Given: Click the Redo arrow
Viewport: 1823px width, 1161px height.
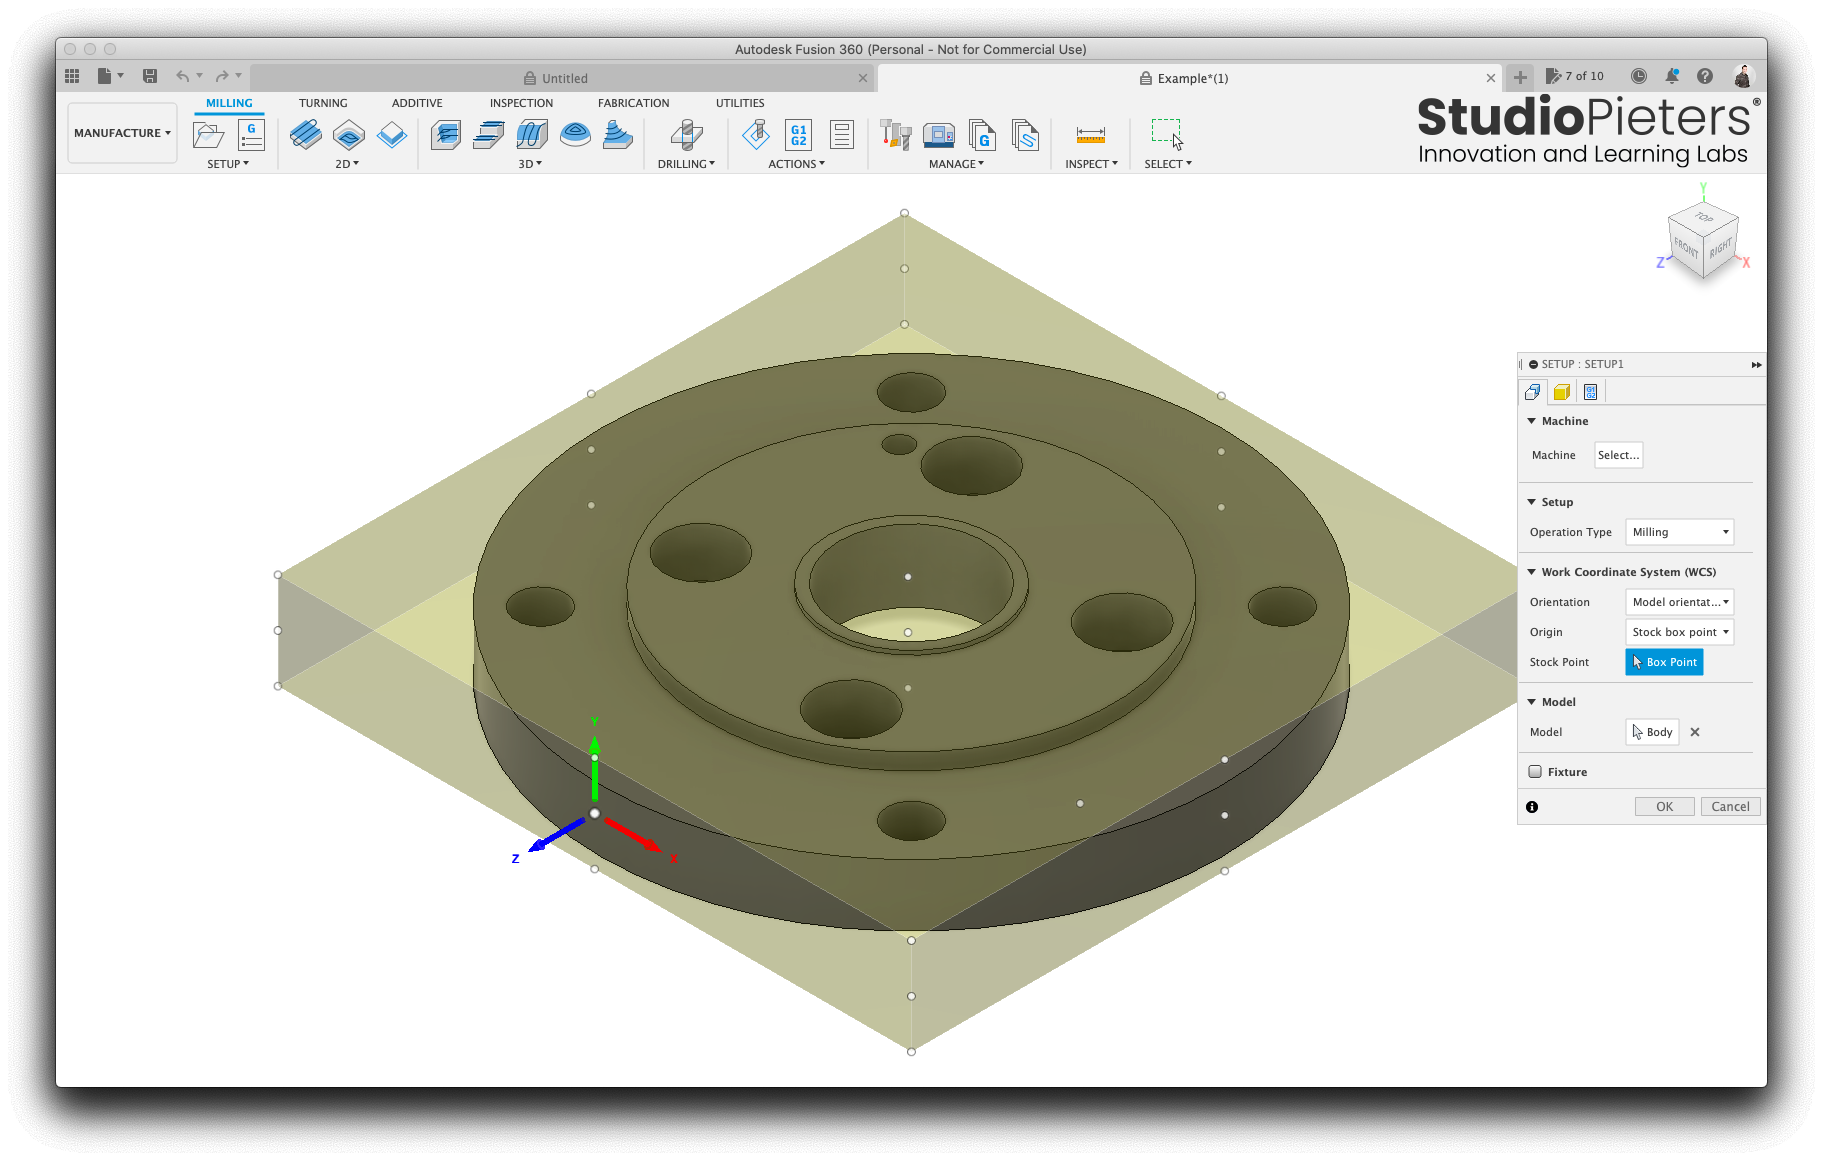Looking at the screenshot, I should (222, 76).
